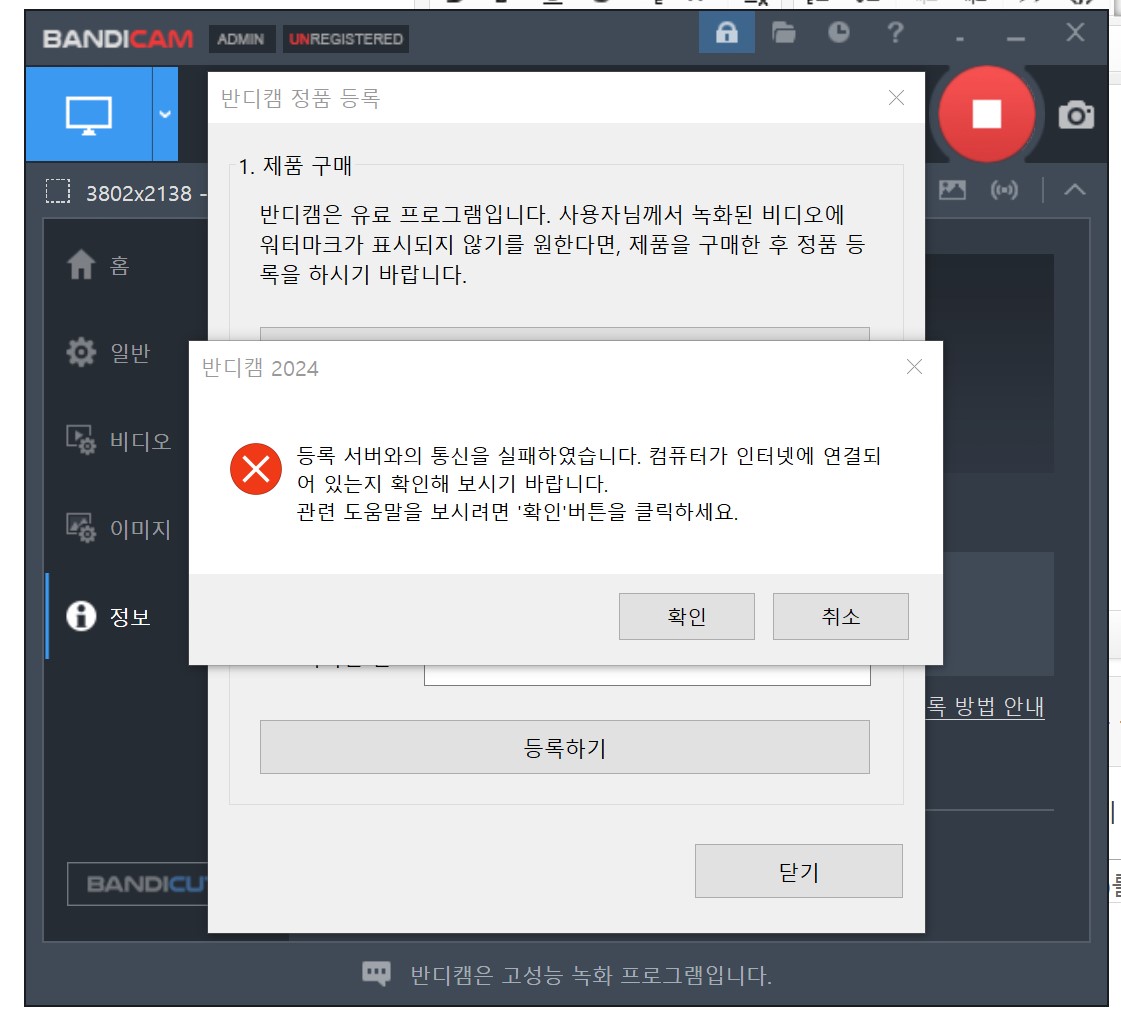Close the 반디캠 2024 error dialog
The height and width of the screenshot is (1018, 1121).
coord(914,367)
